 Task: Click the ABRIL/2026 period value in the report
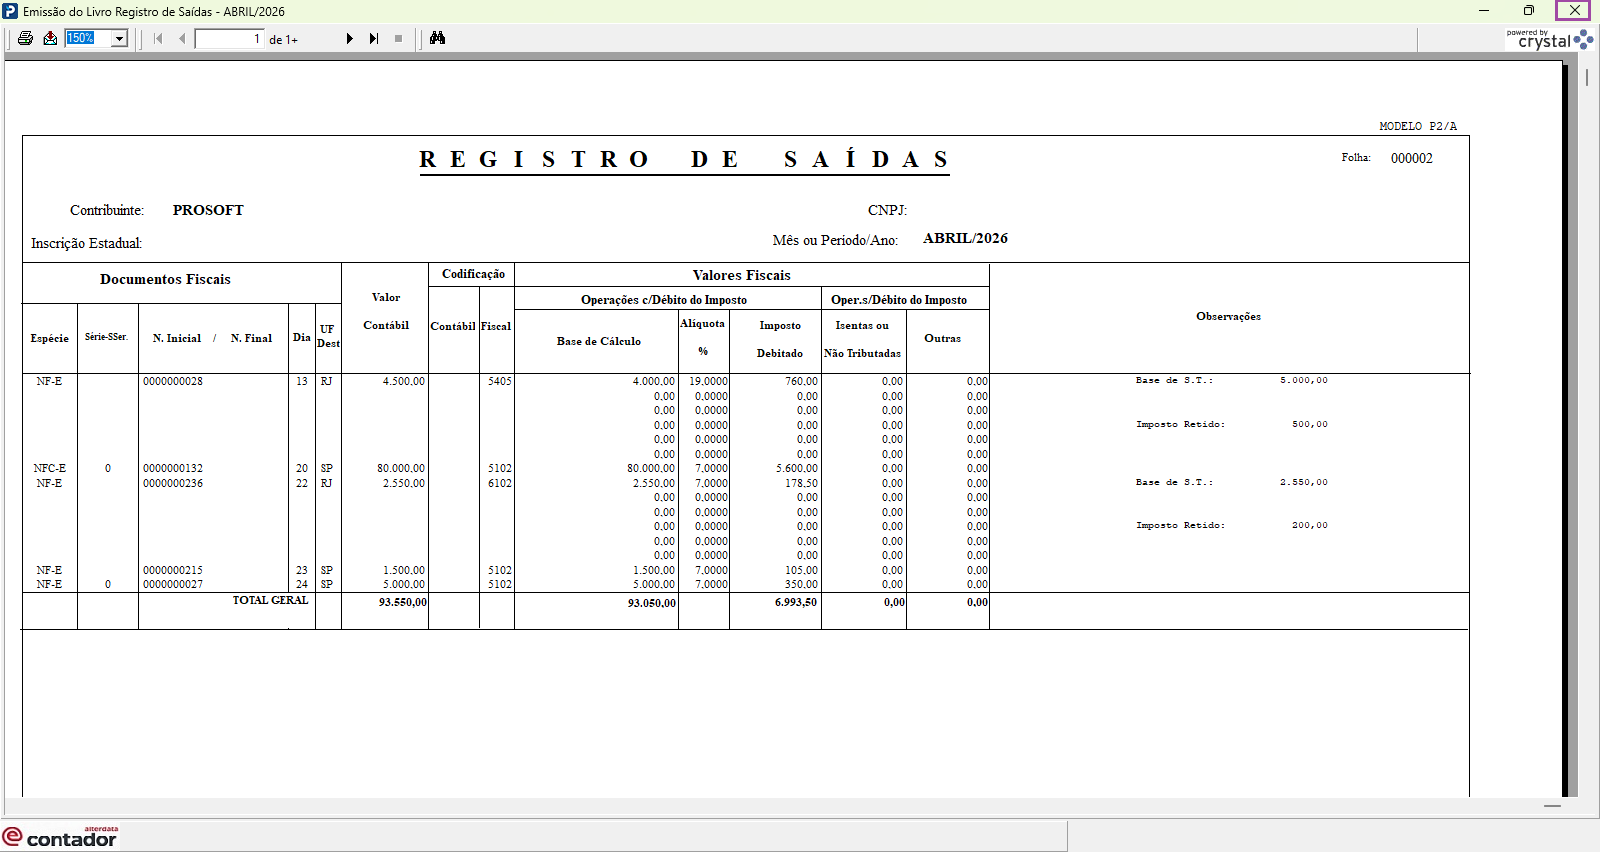[965, 238]
